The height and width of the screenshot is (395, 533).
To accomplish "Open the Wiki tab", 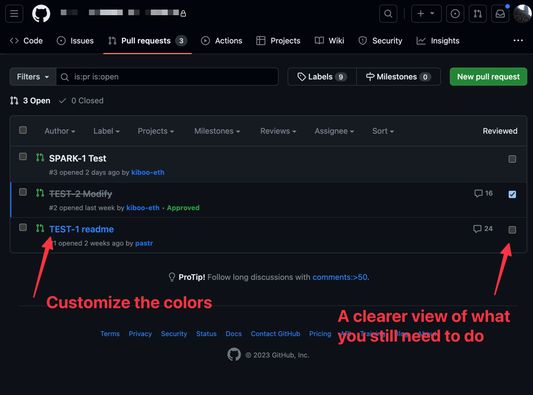I will 329,41.
